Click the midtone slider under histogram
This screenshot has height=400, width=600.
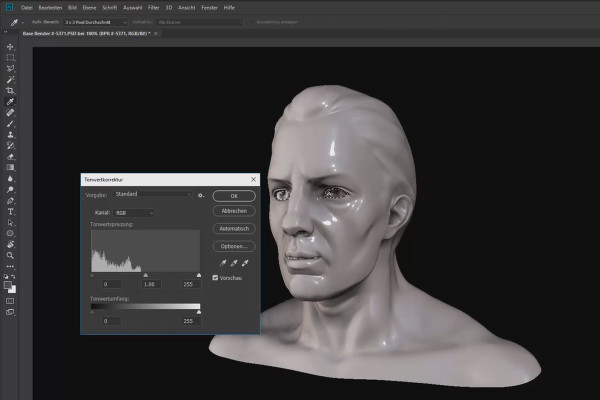(145, 274)
